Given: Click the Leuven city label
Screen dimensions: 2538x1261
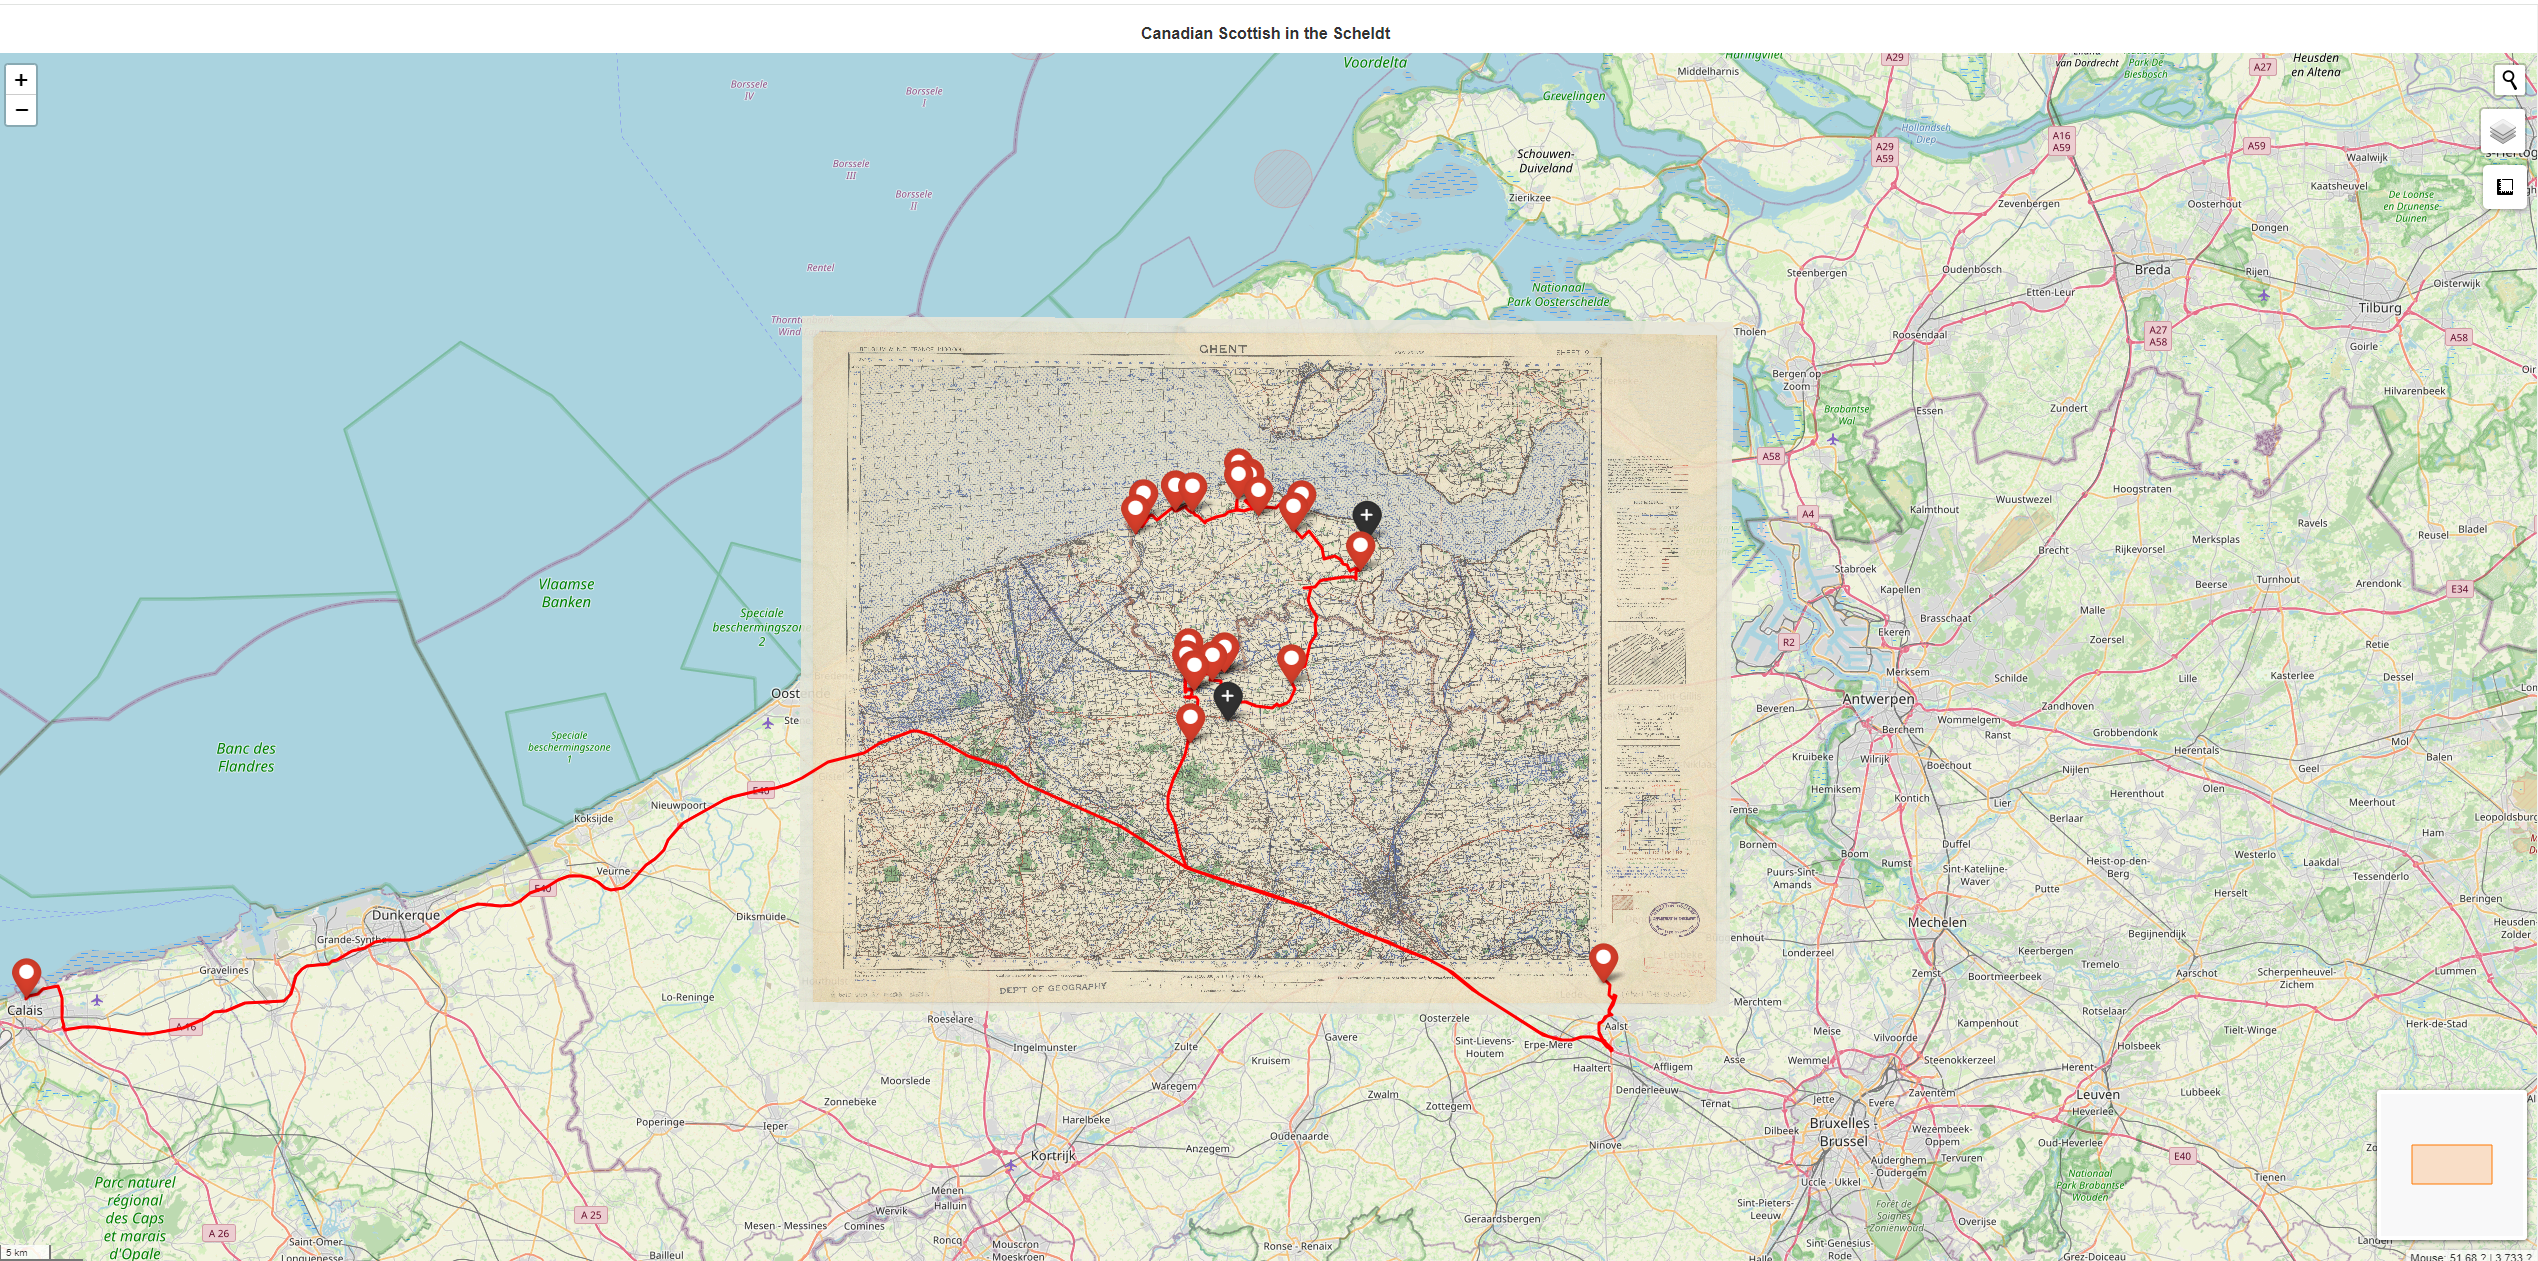Looking at the screenshot, I should (x=2098, y=1094).
